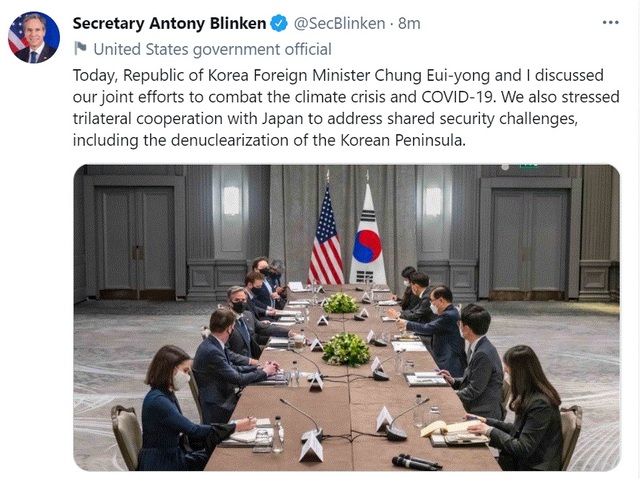
Task: Click the 8m timestamp of the tweet
Action: pos(410,24)
